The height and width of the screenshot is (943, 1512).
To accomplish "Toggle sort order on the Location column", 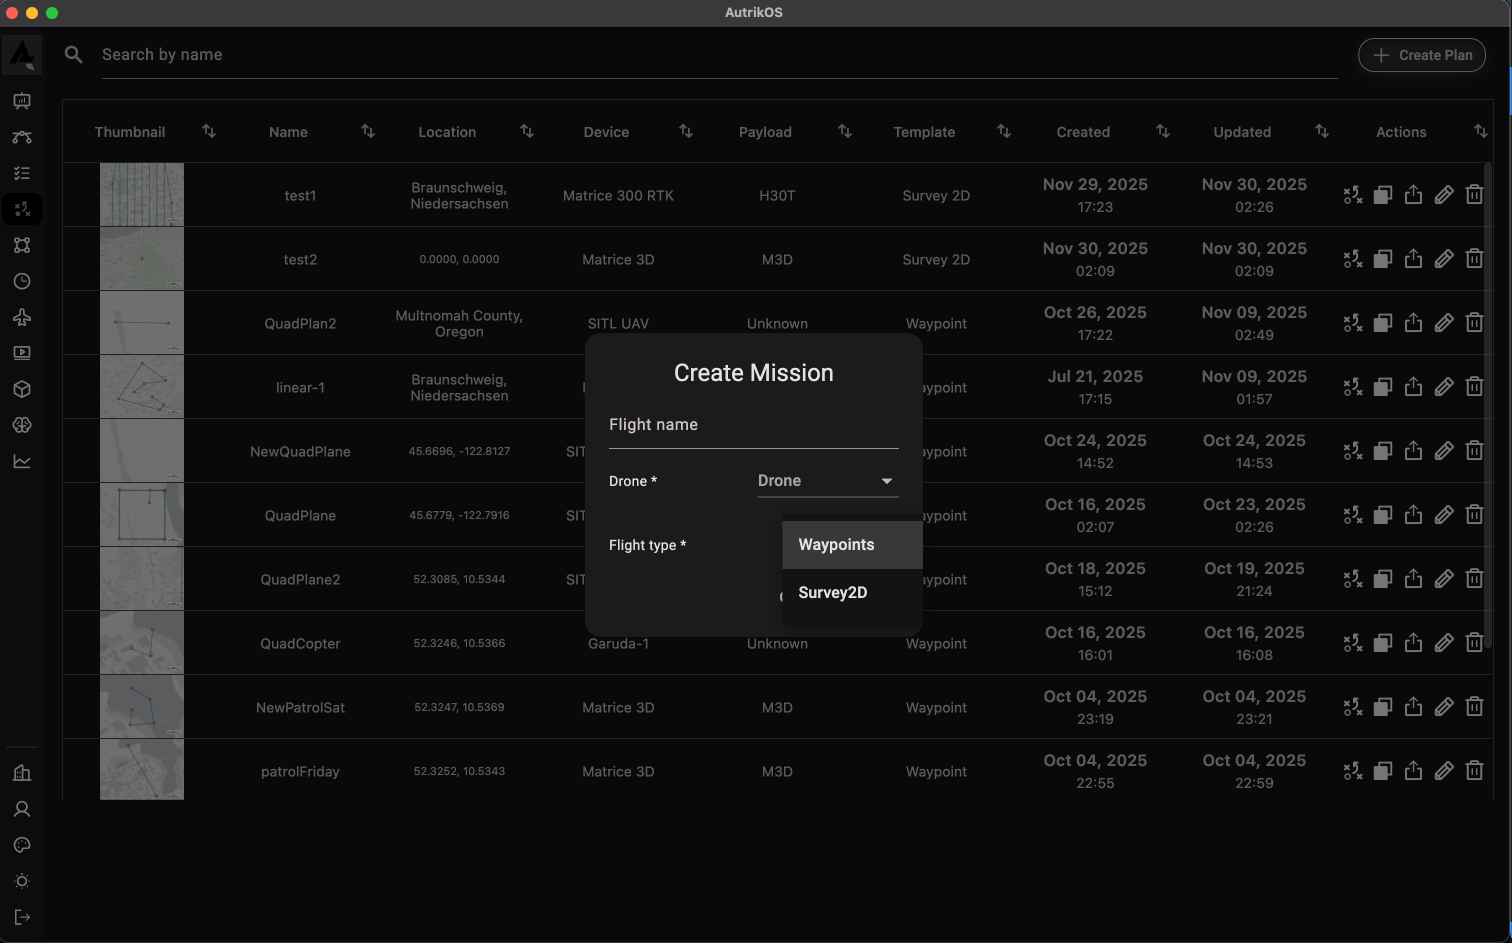I will point(526,131).
